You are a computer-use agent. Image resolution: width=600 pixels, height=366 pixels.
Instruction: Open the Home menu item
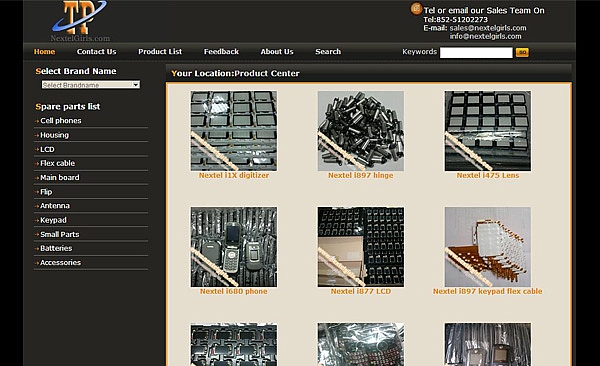[x=44, y=52]
